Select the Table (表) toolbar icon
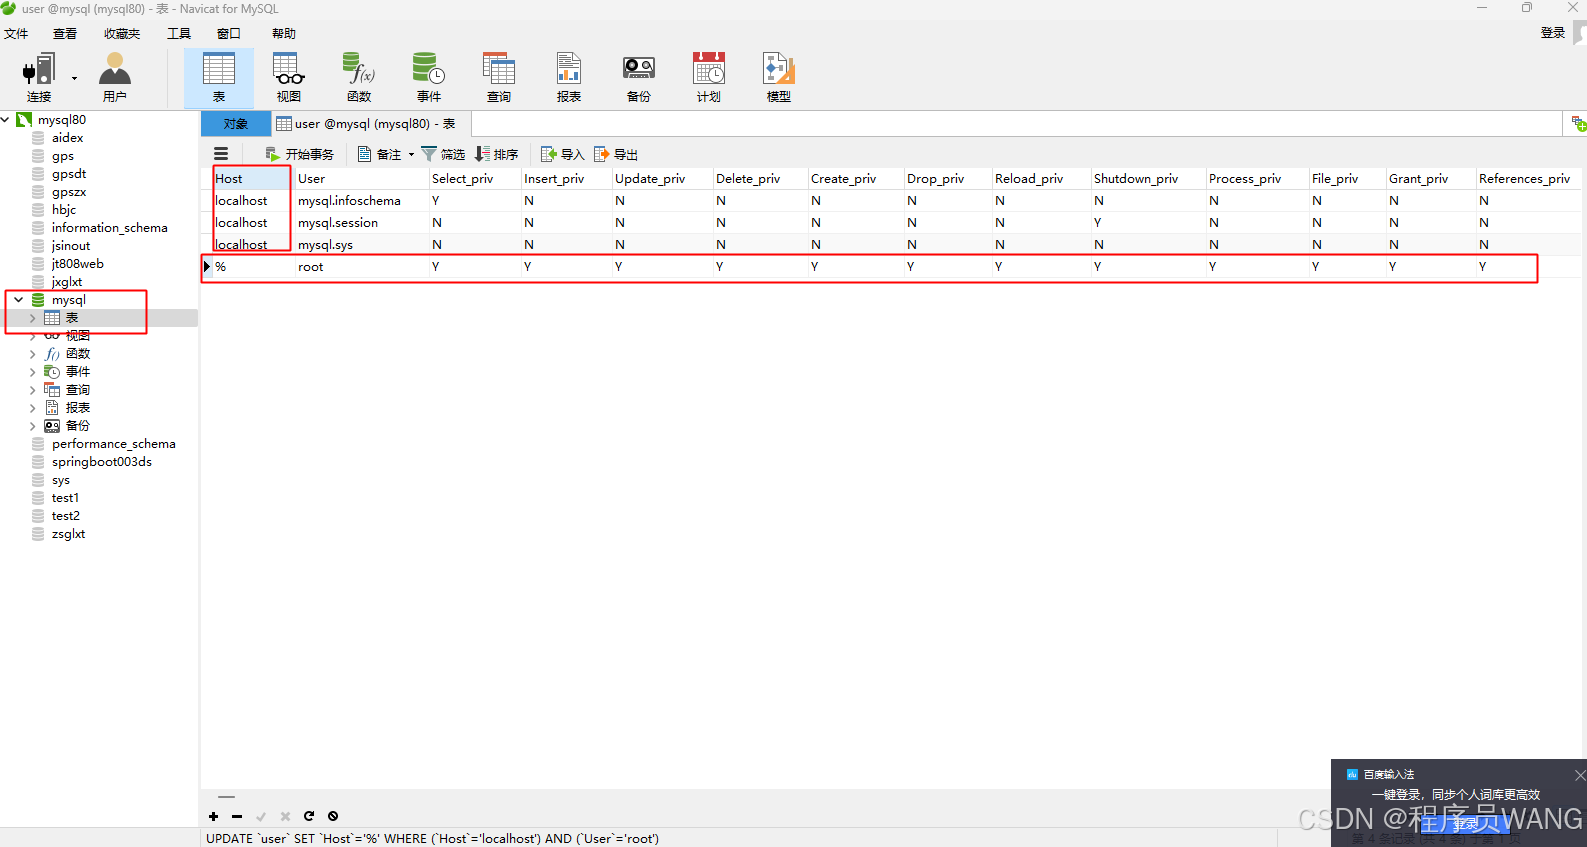 click(x=219, y=77)
